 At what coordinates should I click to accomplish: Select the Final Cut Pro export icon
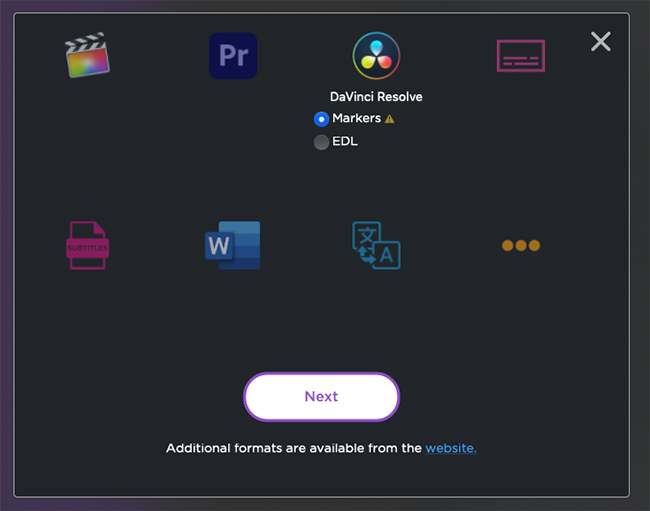[x=87, y=55]
